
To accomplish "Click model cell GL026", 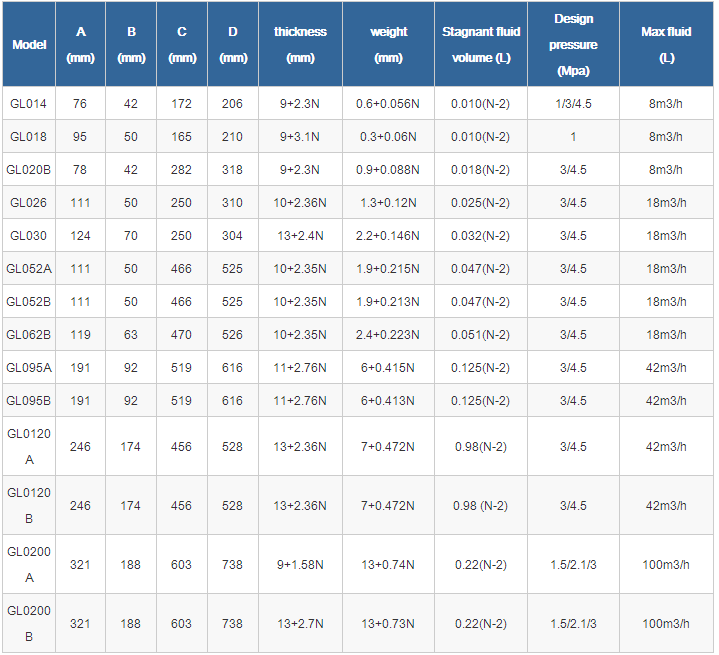I will pyautogui.click(x=28, y=203).
